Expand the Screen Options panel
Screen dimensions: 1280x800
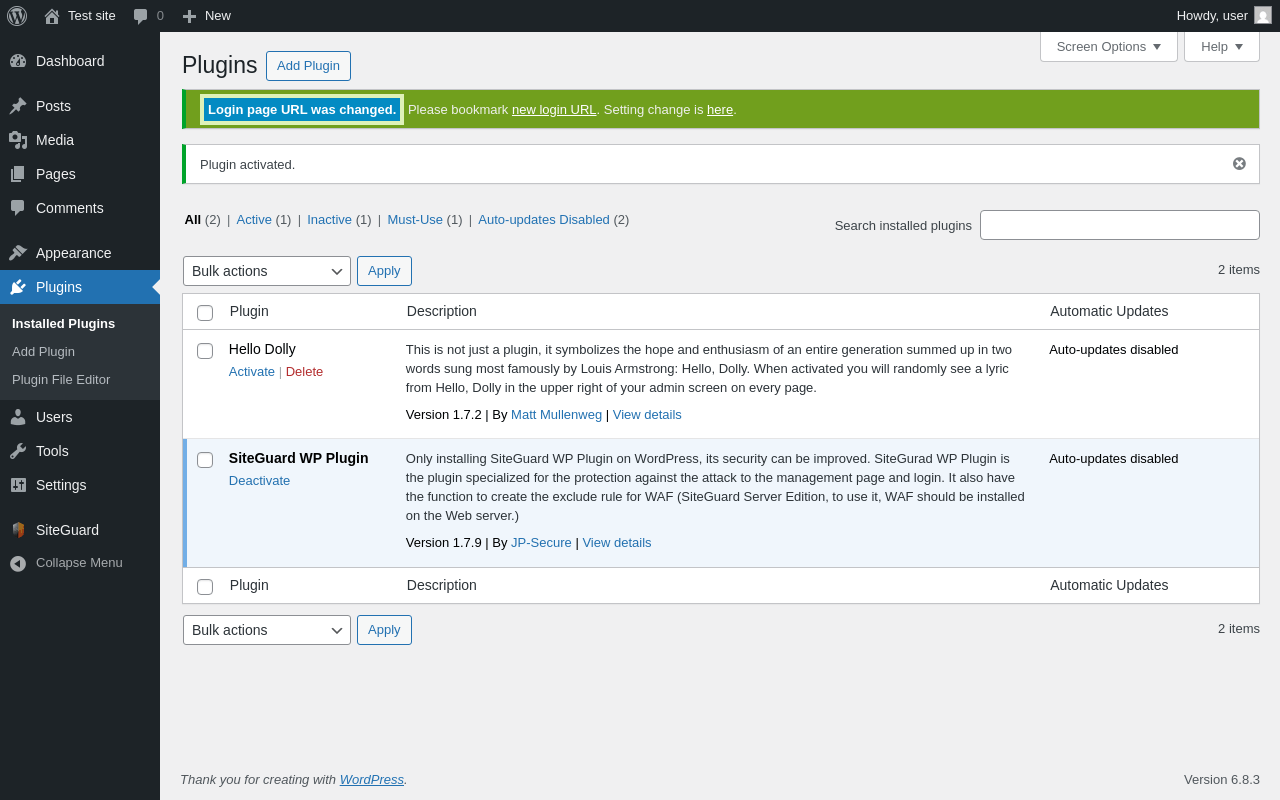(x=1109, y=46)
